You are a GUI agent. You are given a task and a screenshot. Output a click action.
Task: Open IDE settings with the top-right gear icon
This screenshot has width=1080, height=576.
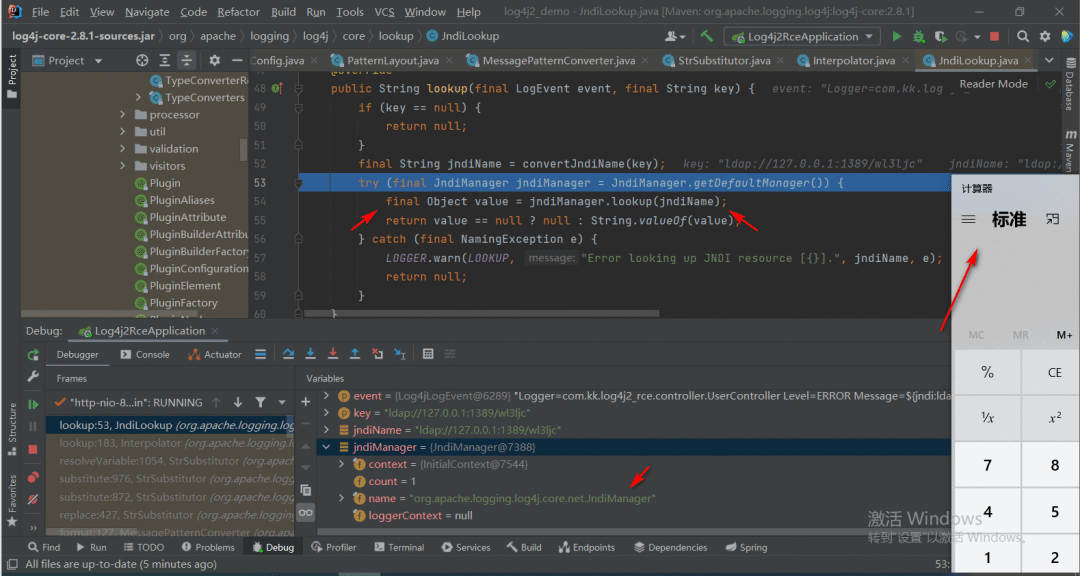[1045, 37]
